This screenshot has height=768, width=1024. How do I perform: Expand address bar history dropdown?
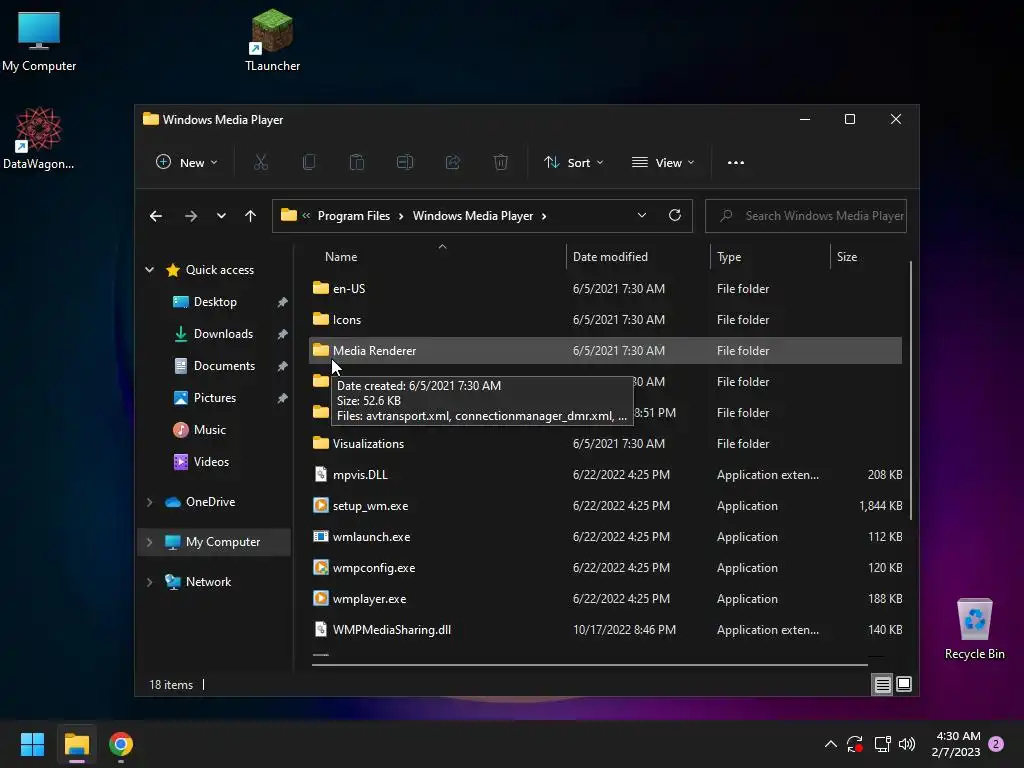point(641,216)
